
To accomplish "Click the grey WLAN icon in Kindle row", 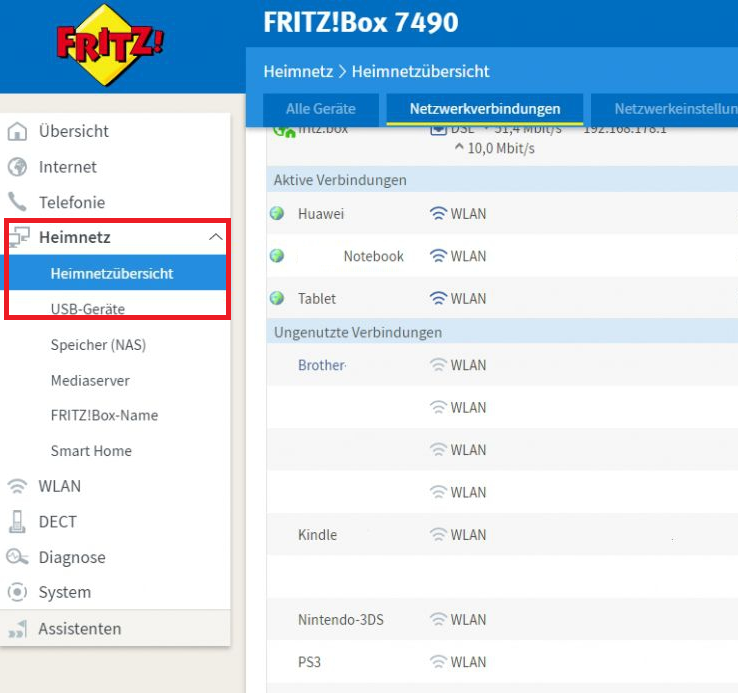I will [438, 534].
